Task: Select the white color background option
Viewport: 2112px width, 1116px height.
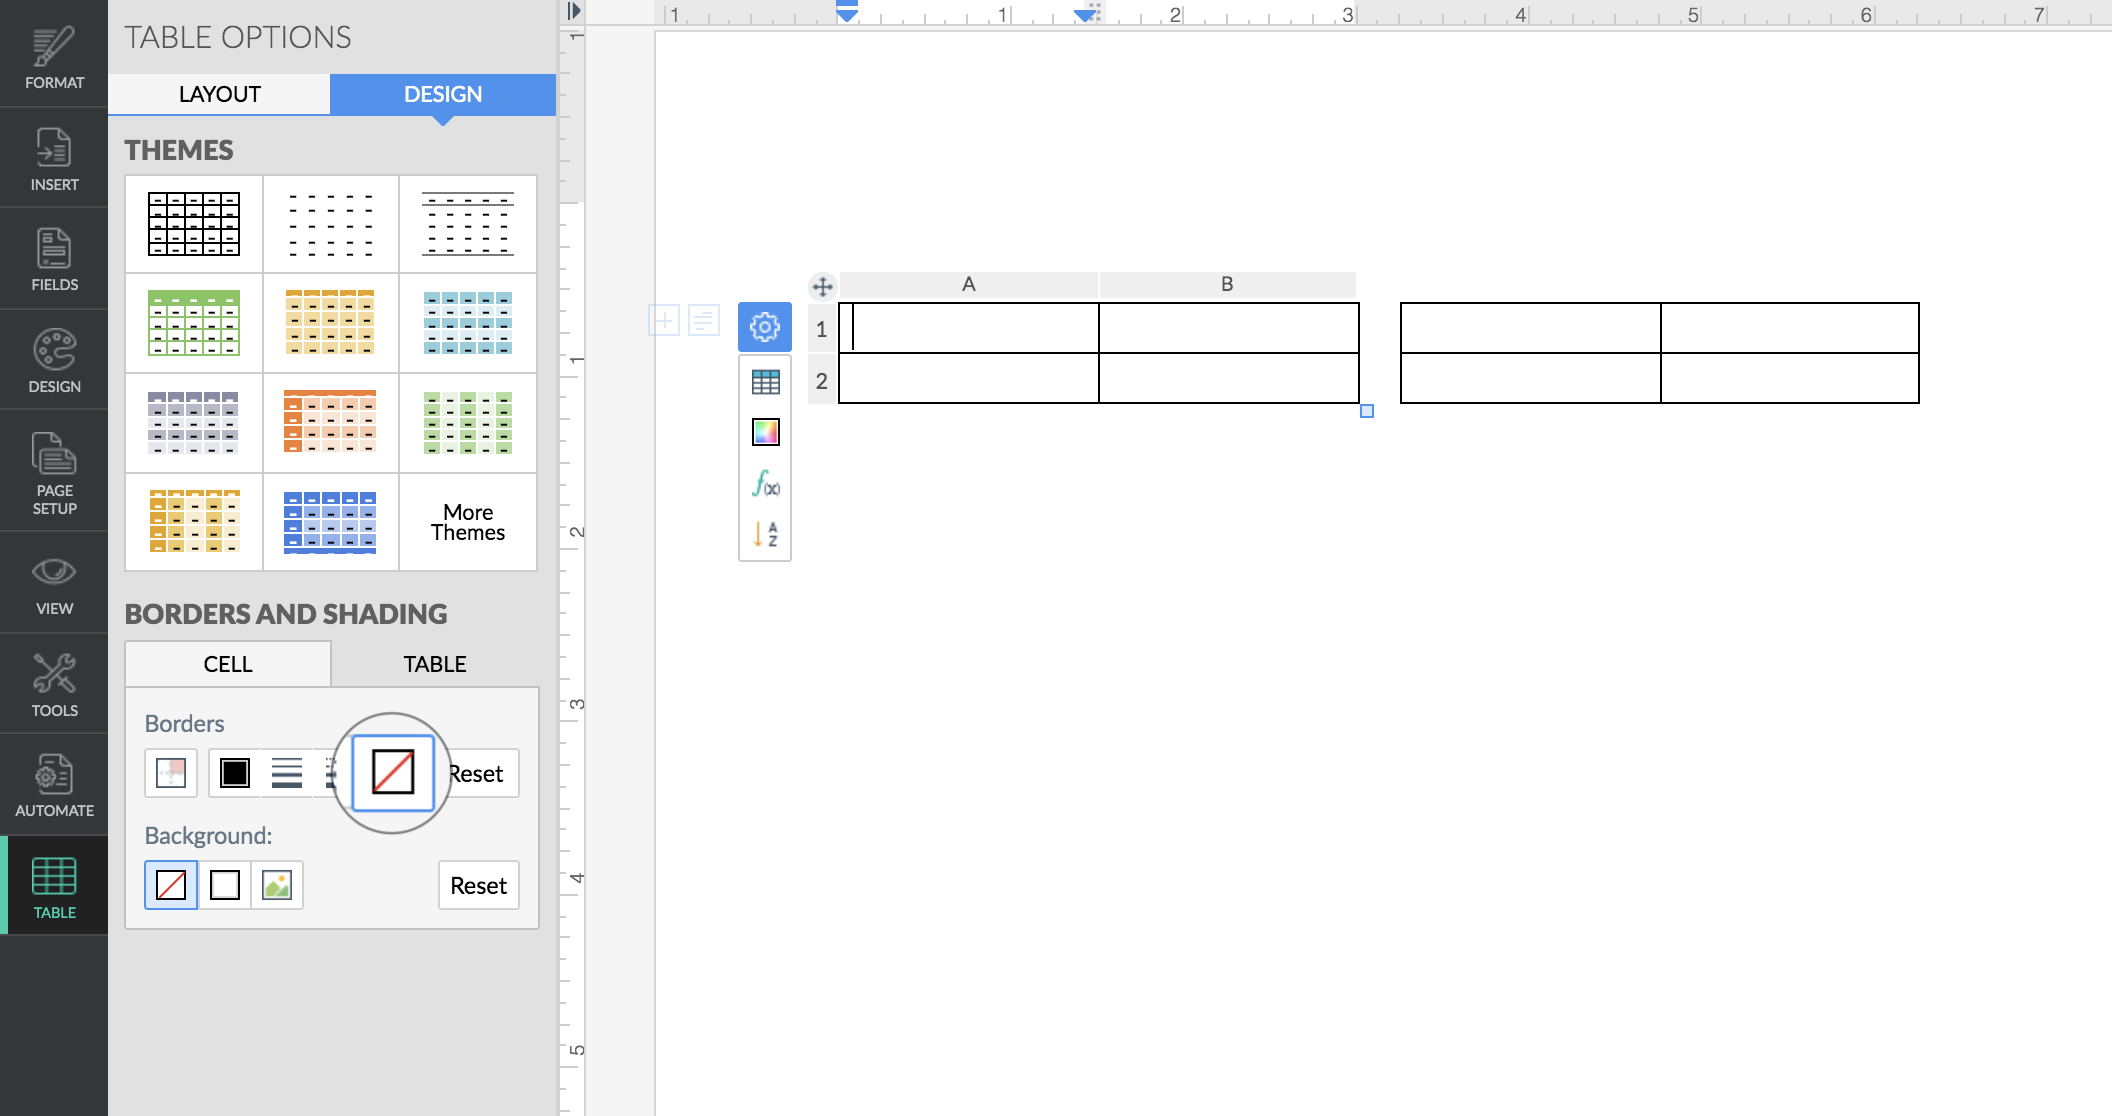Action: (225, 885)
